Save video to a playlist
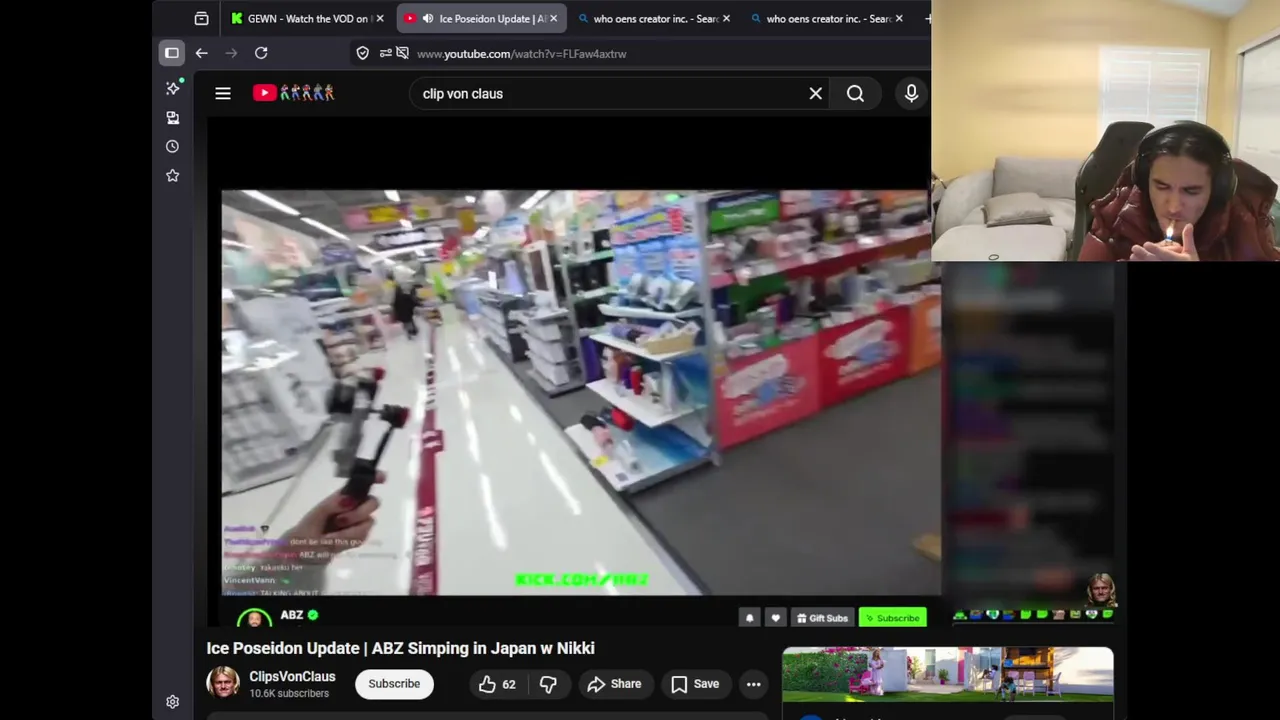Screen dimensions: 1280x720 click(x=695, y=684)
